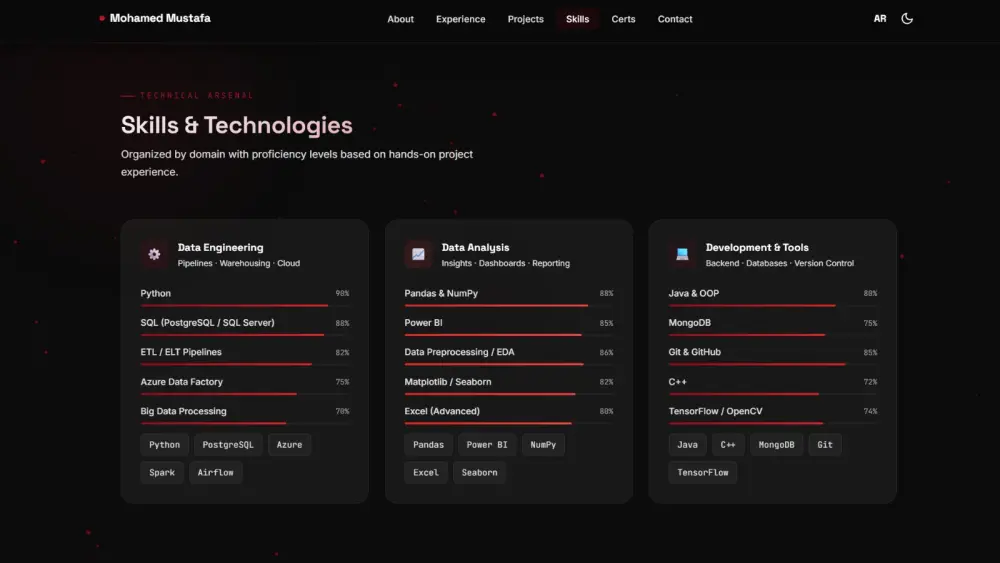Select the Python tag chip
This screenshot has height=563, width=1000.
click(x=165, y=444)
